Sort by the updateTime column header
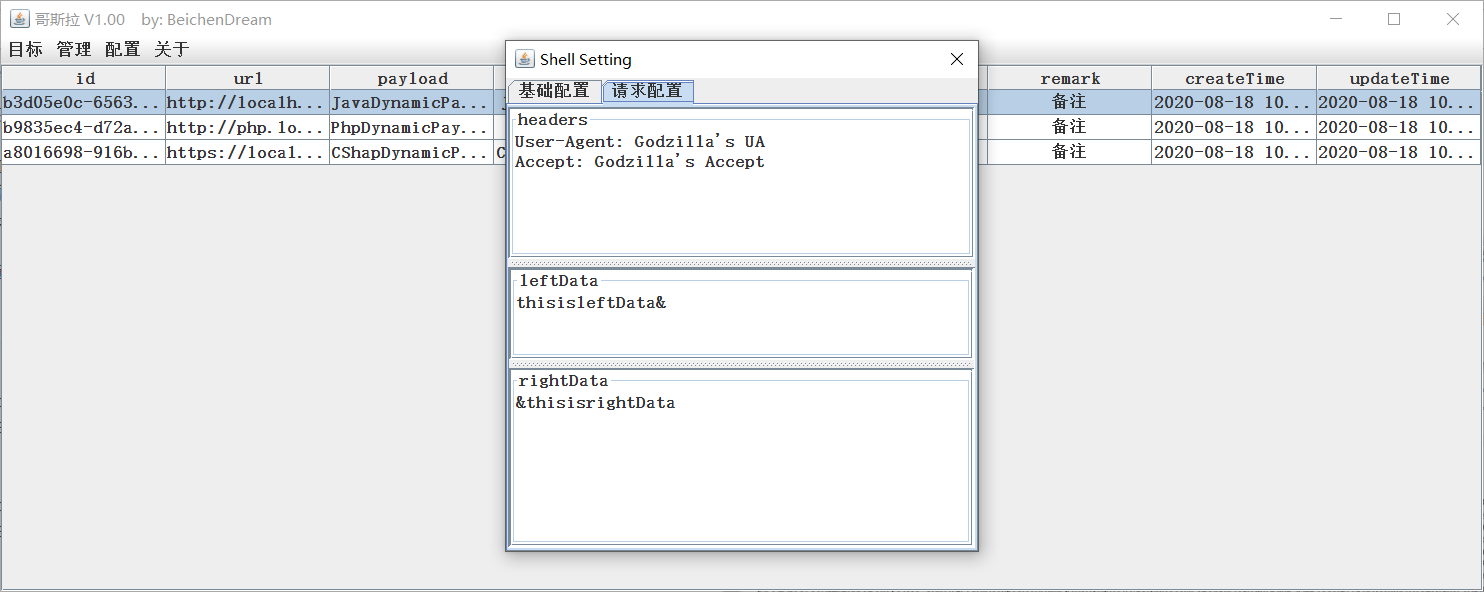This screenshot has width=1484, height=592. coord(1398,78)
